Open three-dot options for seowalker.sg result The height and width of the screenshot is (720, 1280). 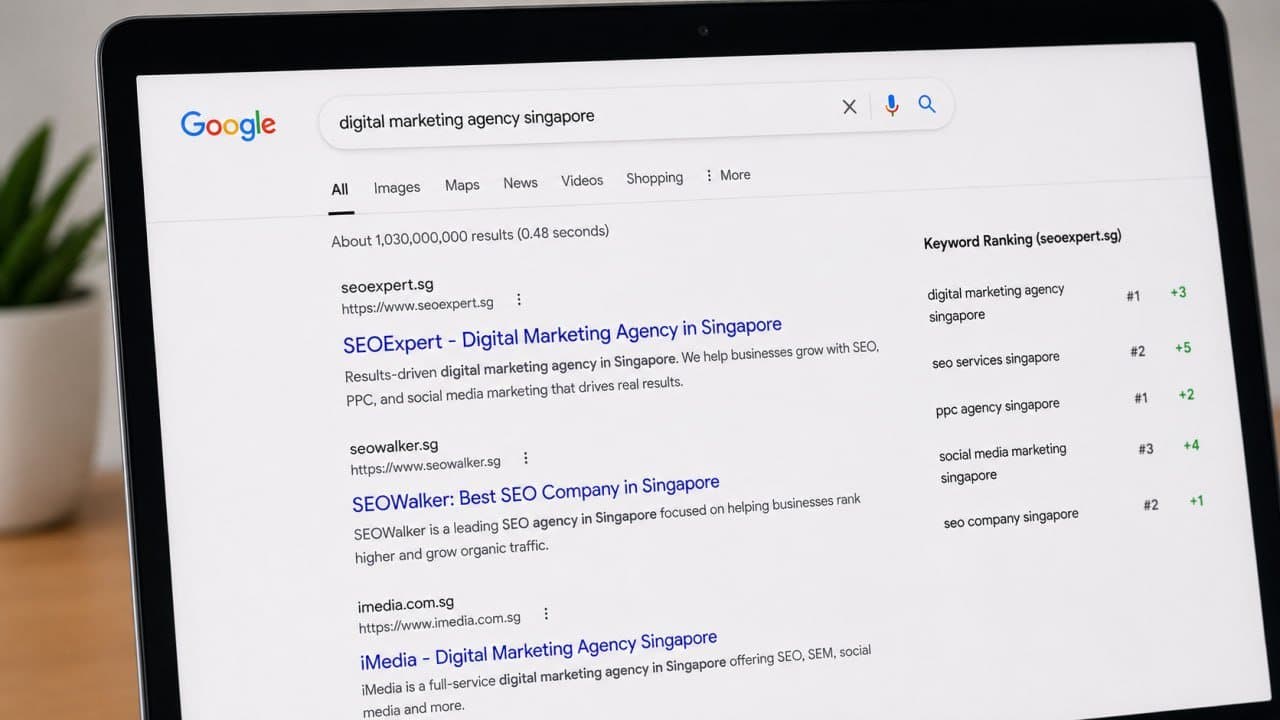pos(525,458)
